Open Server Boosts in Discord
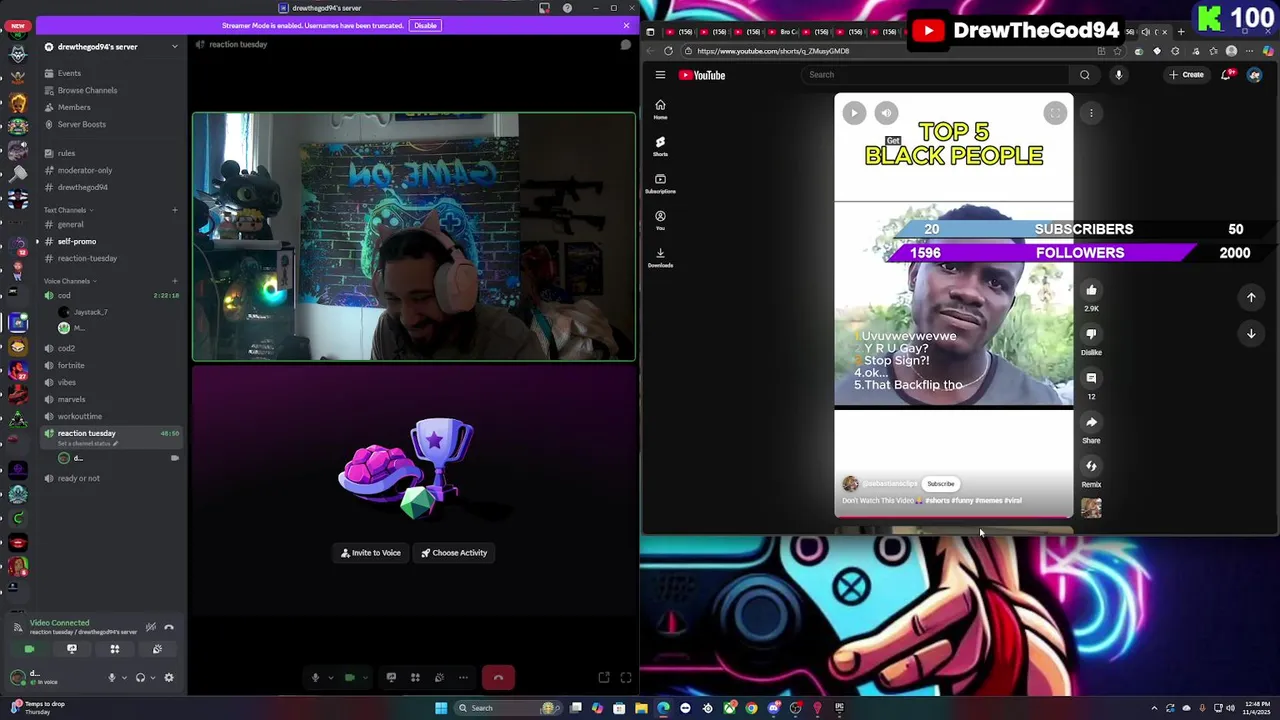1280x720 pixels. tap(81, 124)
